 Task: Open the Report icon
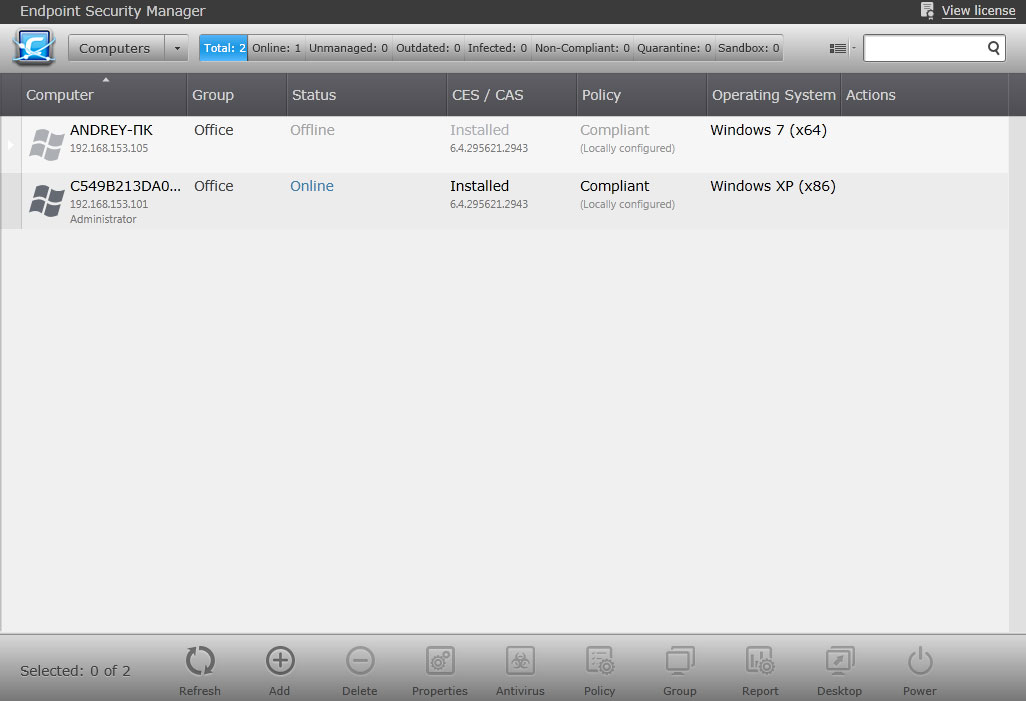760,661
